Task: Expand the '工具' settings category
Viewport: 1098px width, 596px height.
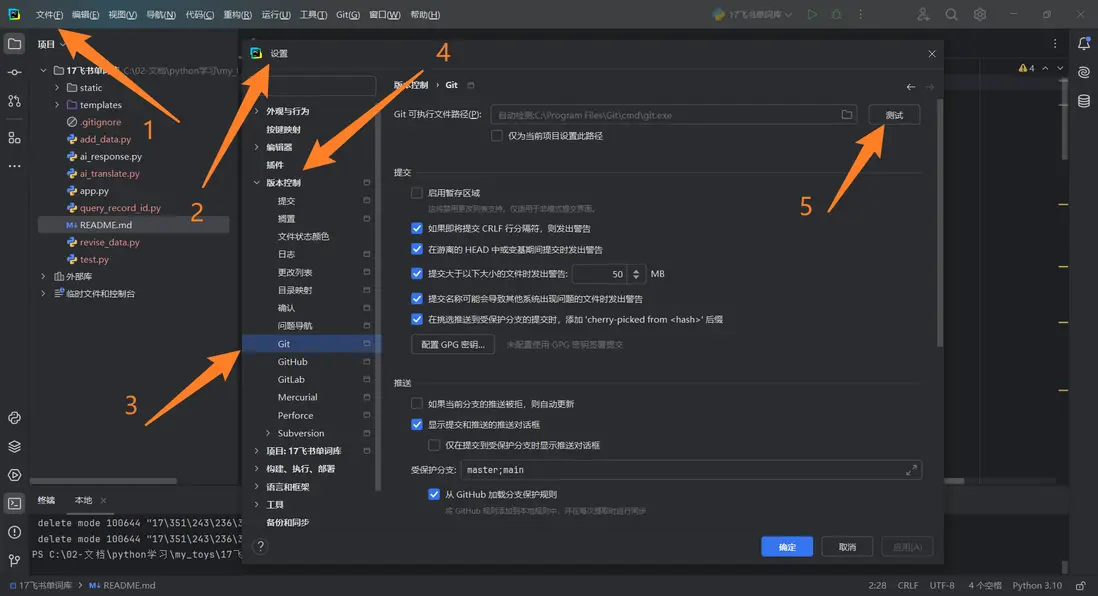Action: 256,504
